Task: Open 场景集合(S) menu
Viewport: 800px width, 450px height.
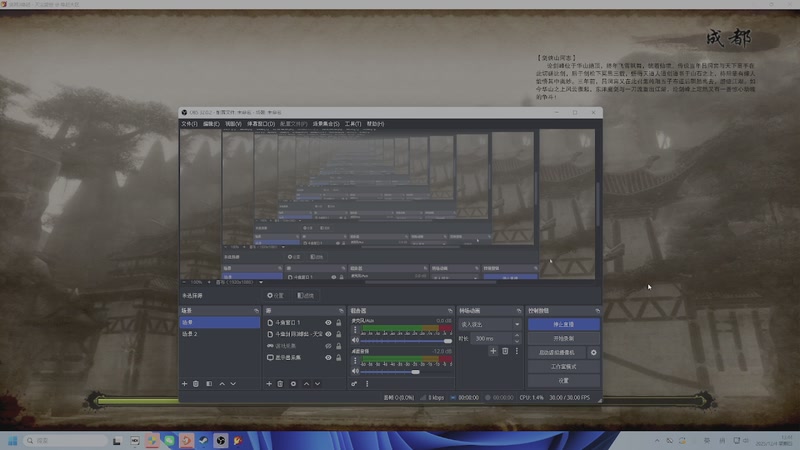Action: point(326,124)
